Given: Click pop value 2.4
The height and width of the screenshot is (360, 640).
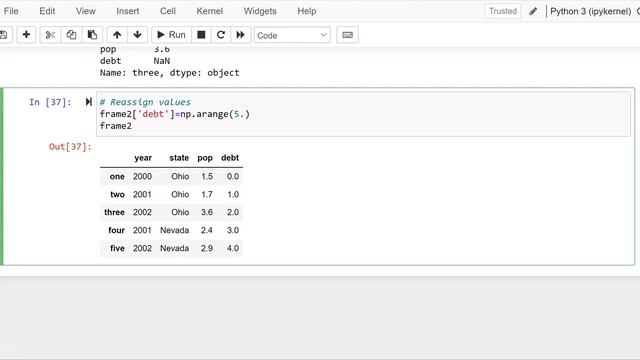Looking at the screenshot, I should click(207, 230).
